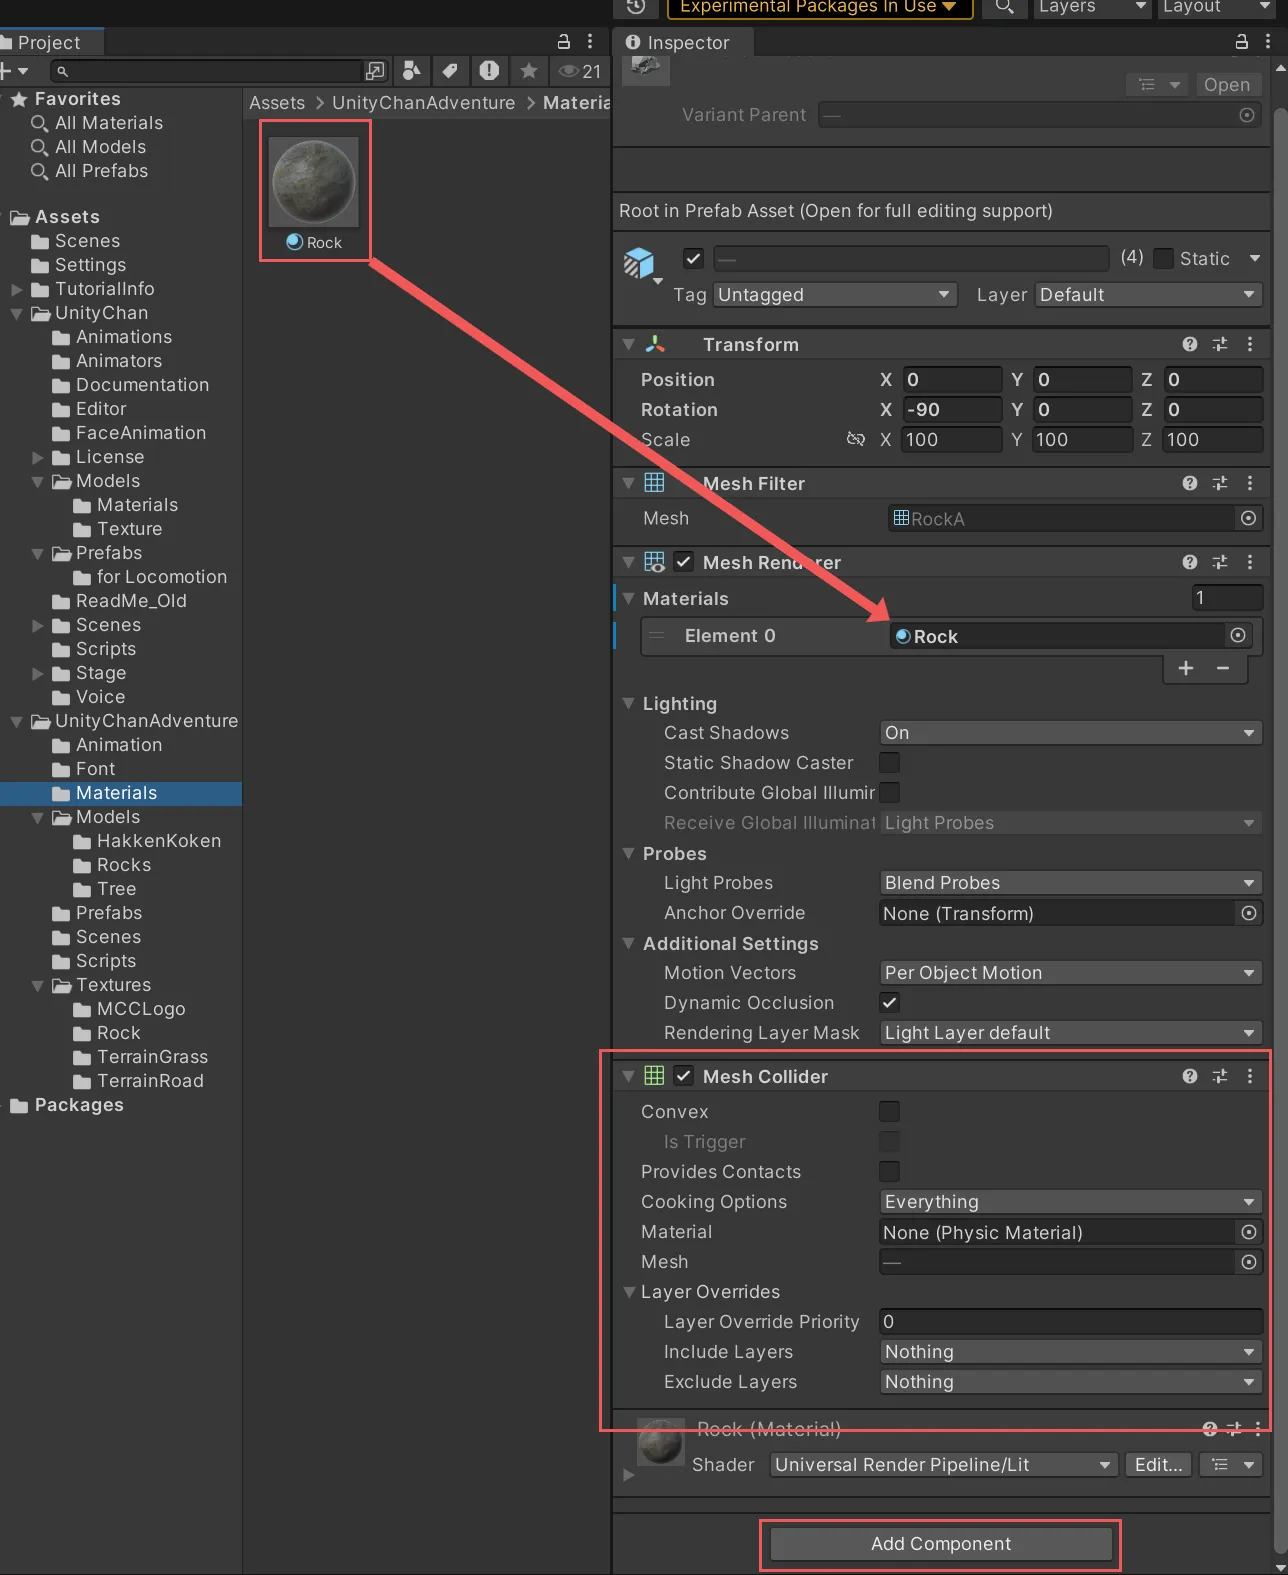Toggle the scale constrained proportions link icon
Viewport: 1288px width, 1575px height.
coord(855,439)
